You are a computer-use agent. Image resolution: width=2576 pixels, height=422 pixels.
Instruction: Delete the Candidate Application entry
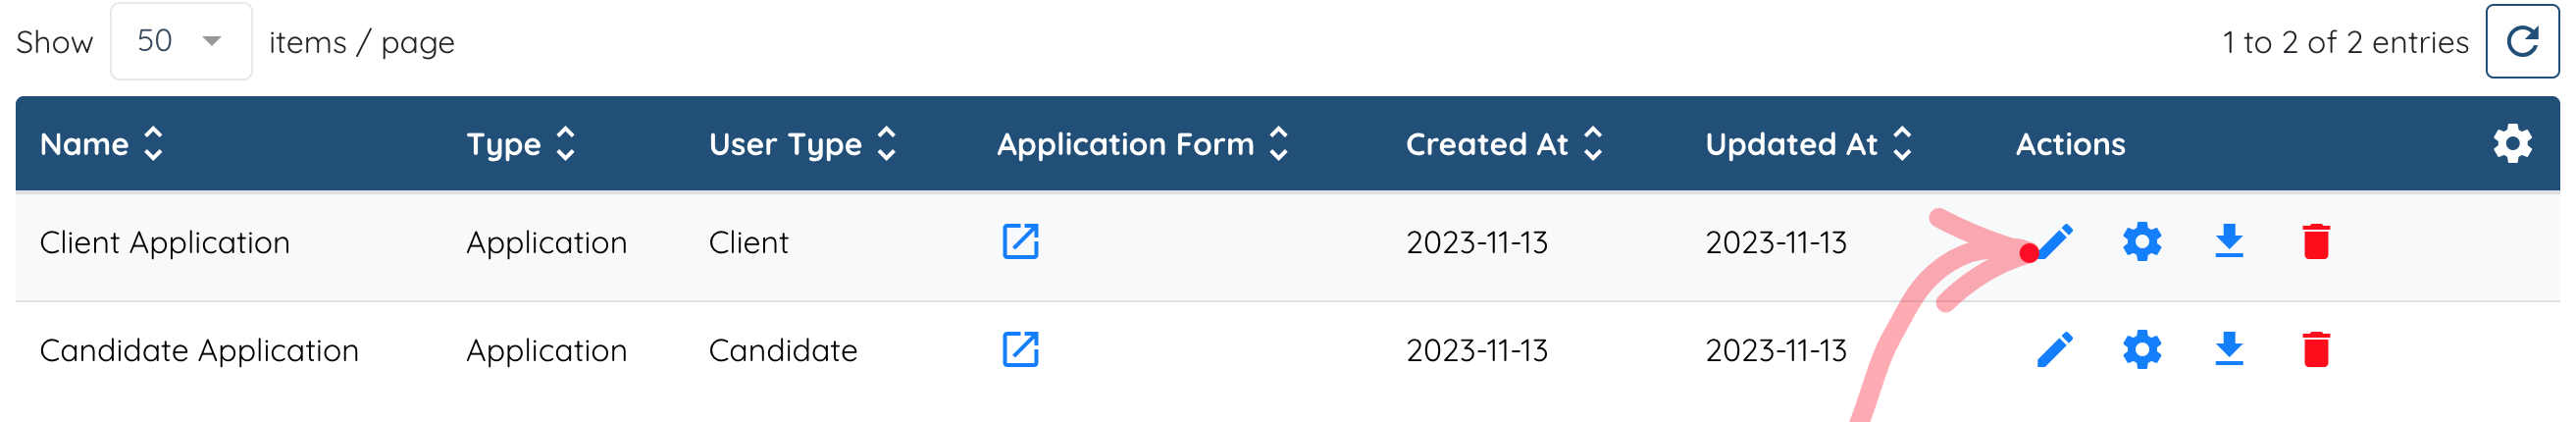click(x=2316, y=350)
